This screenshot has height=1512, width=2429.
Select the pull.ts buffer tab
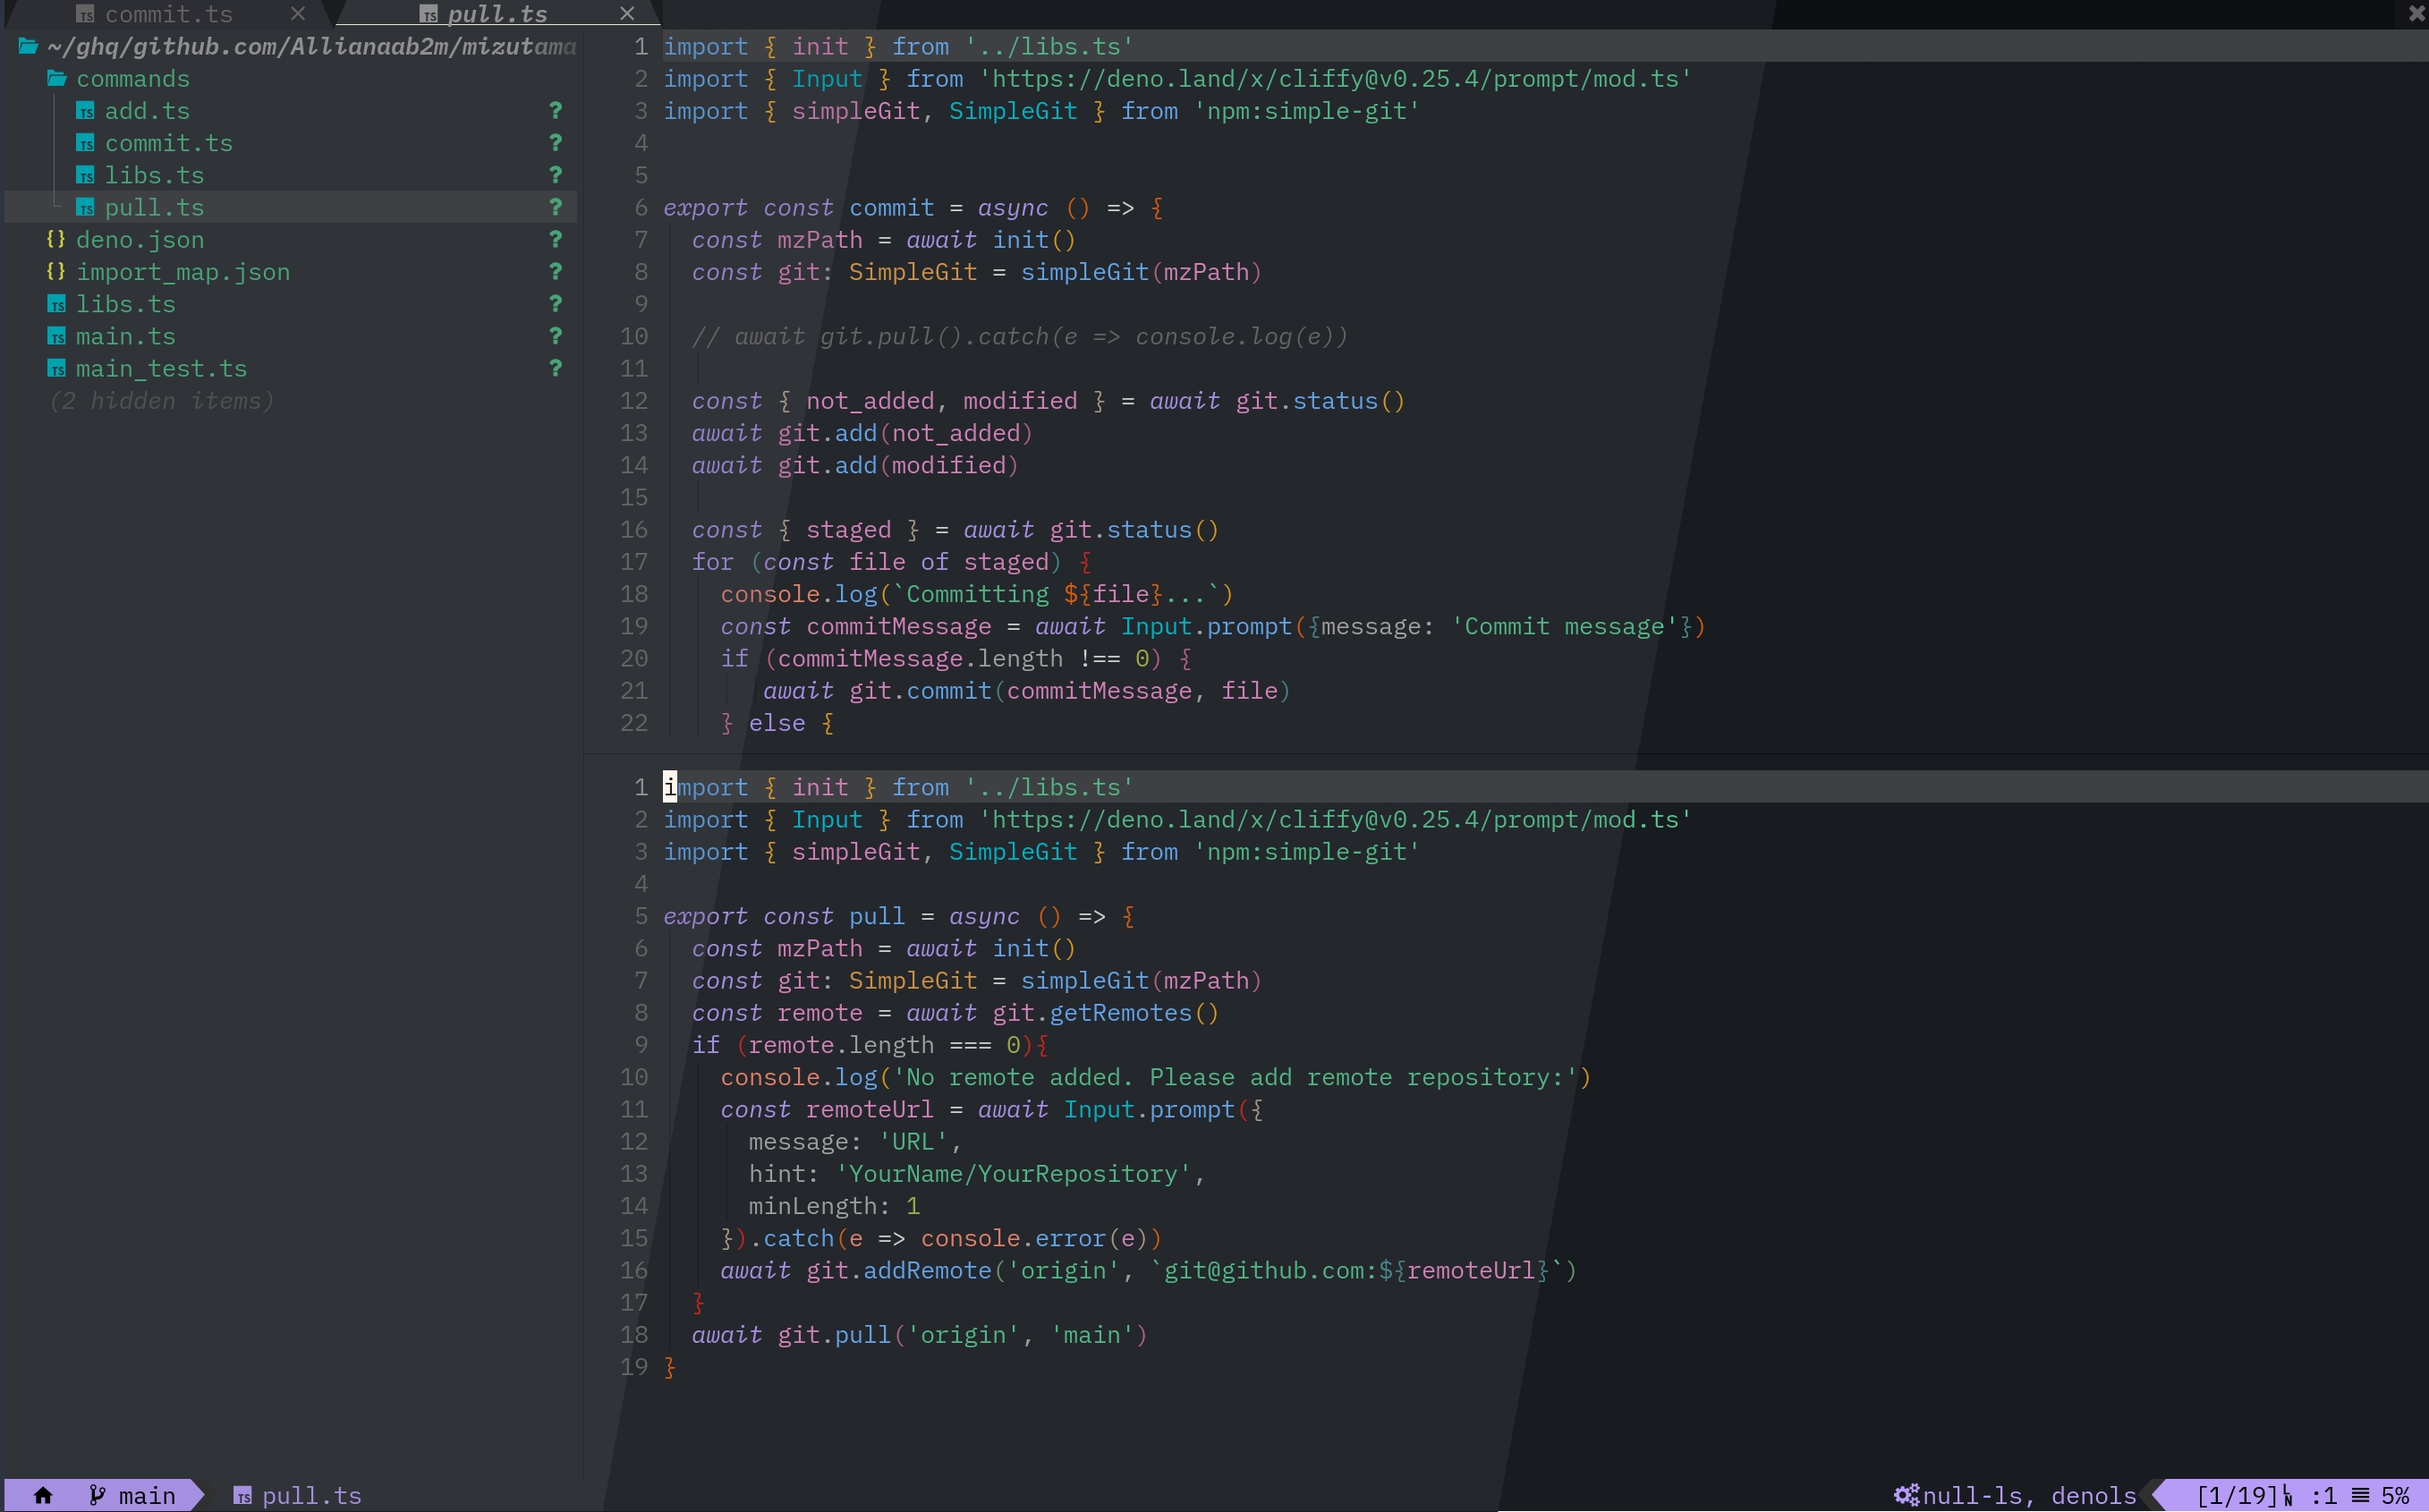pyautogui.click(x=497, y=13)
